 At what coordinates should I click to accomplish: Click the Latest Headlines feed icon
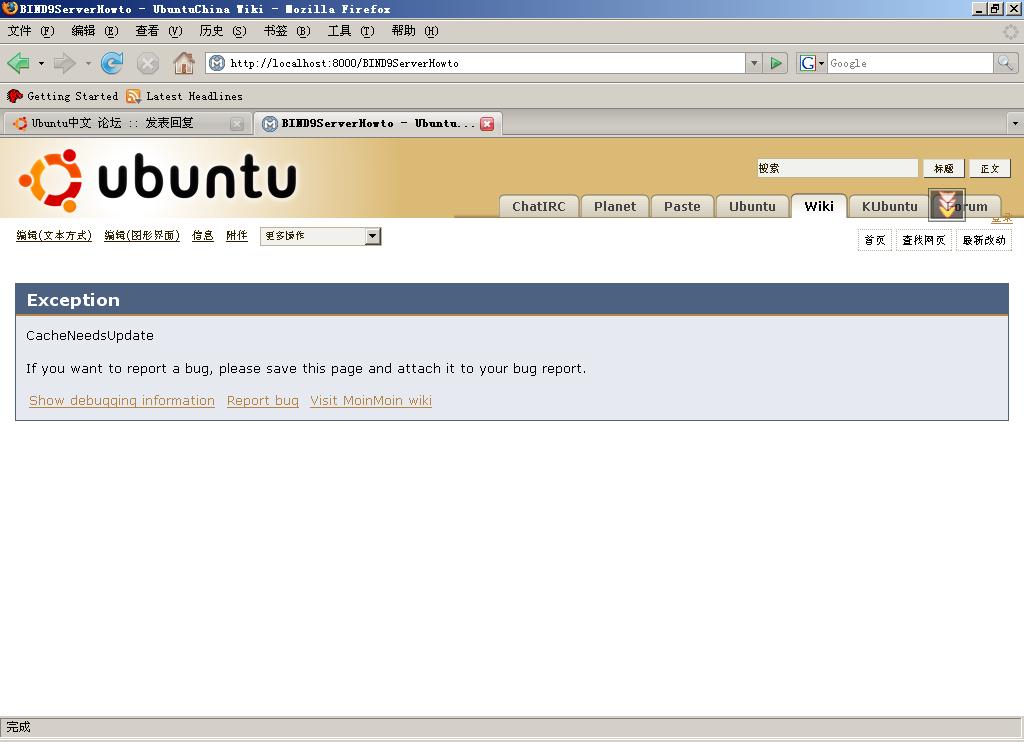(133, 96)
